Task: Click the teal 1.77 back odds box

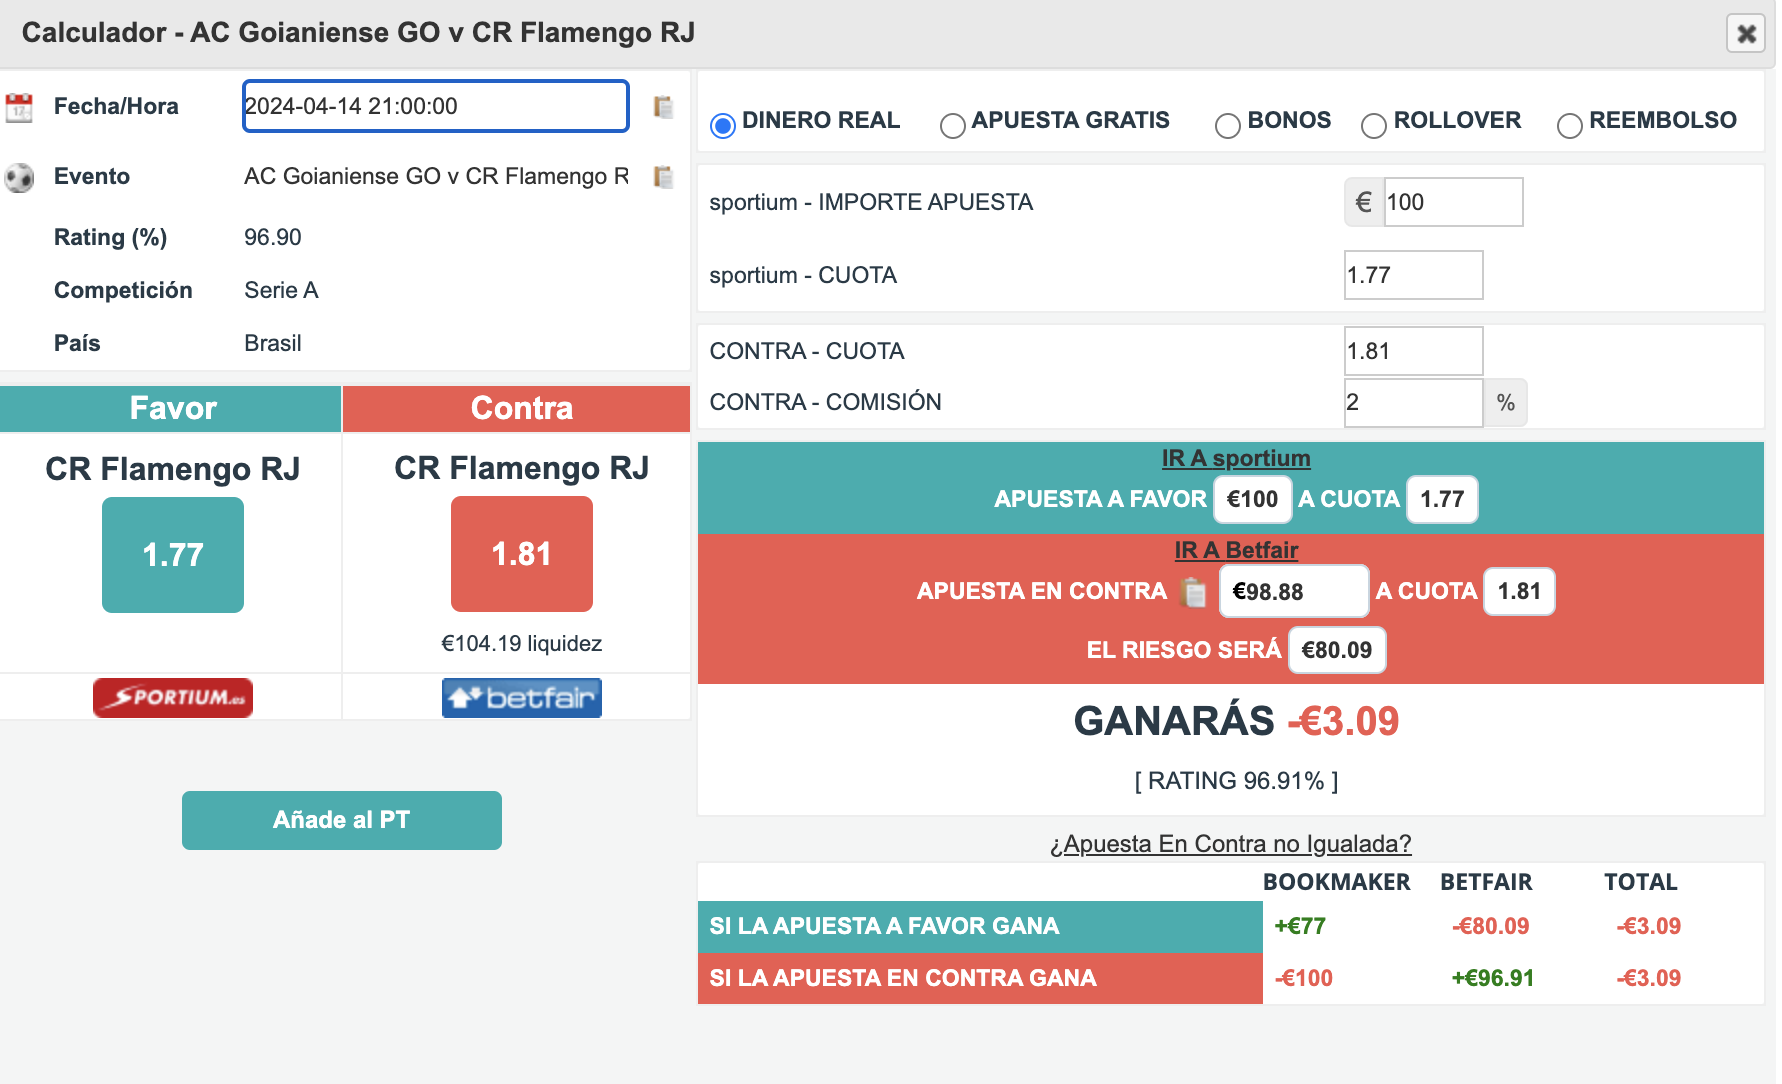Action: 173,555
